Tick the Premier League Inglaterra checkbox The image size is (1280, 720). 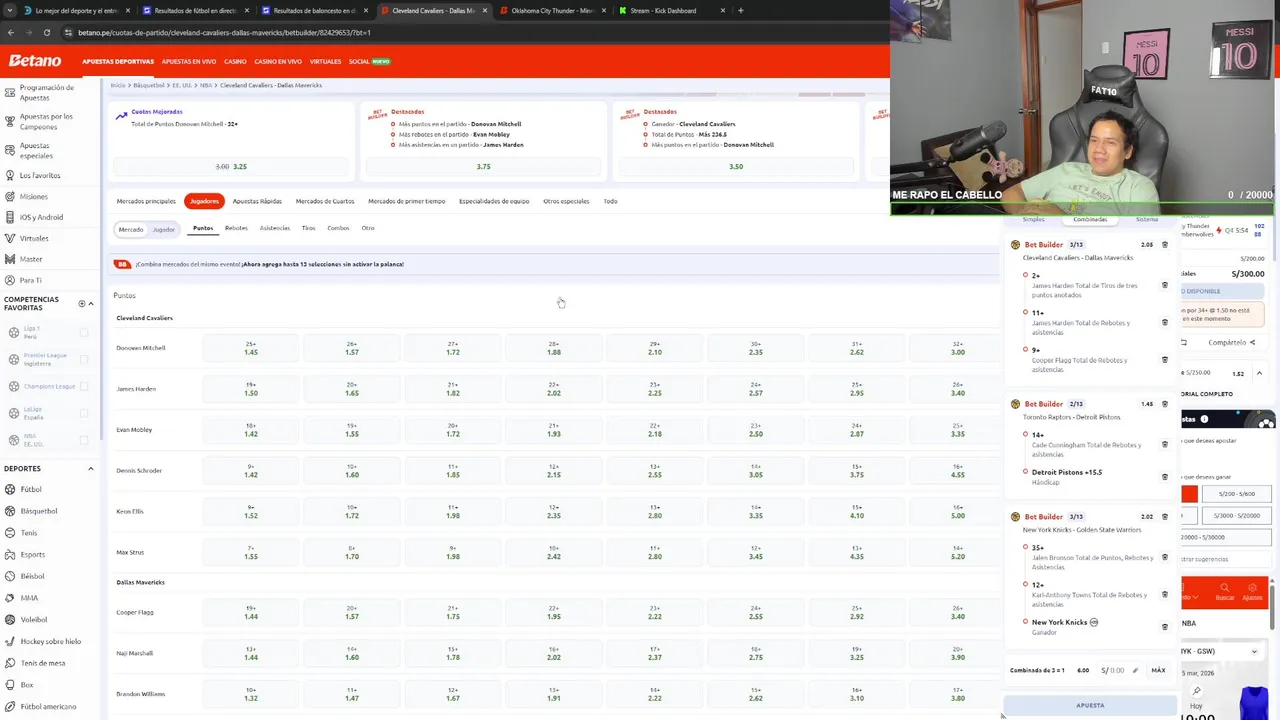click(x=84, y=359)
